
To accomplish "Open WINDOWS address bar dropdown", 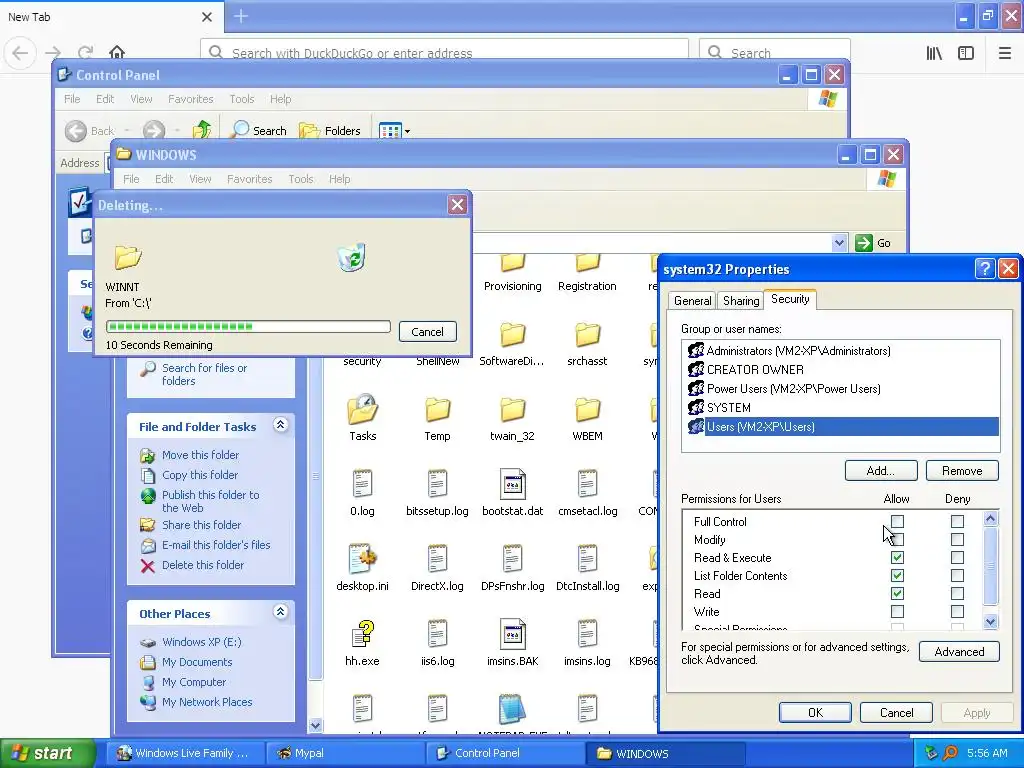I will pyautogui.click(x=839, y=243).
